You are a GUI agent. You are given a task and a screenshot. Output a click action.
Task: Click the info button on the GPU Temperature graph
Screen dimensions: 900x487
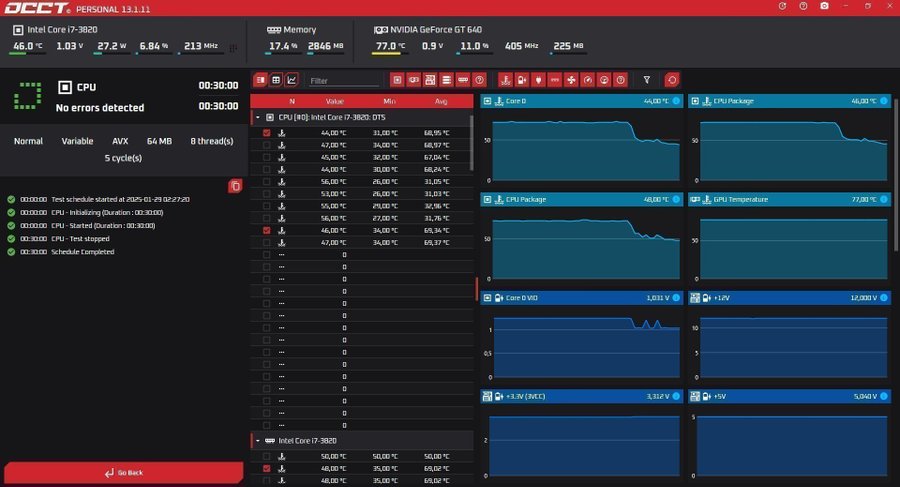[883, 199]
